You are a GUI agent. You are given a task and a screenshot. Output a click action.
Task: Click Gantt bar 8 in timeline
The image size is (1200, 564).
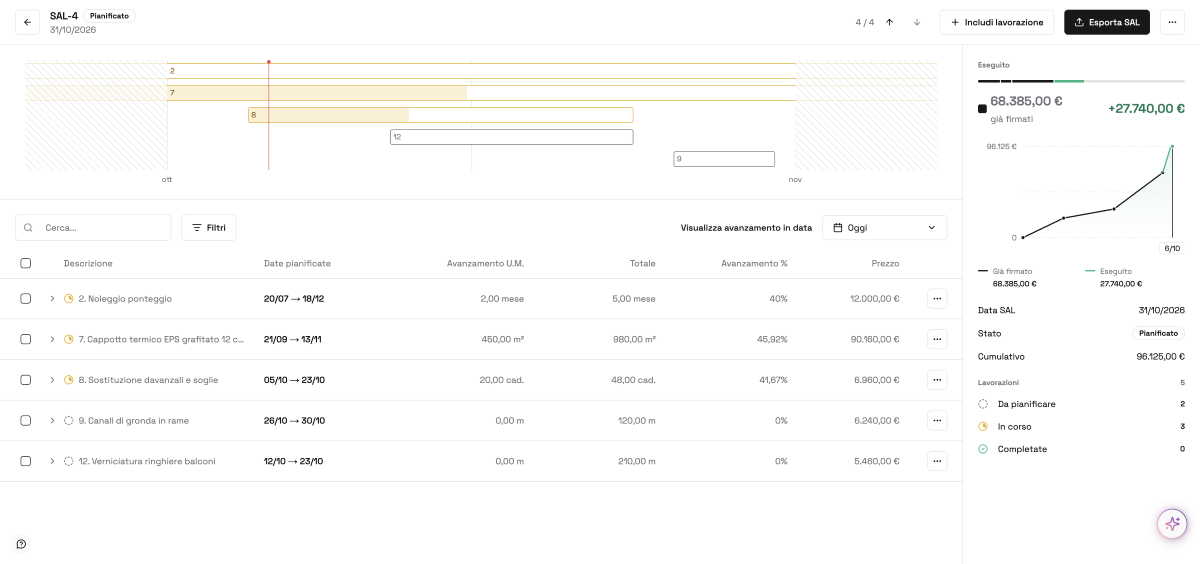tap(440, 115)
